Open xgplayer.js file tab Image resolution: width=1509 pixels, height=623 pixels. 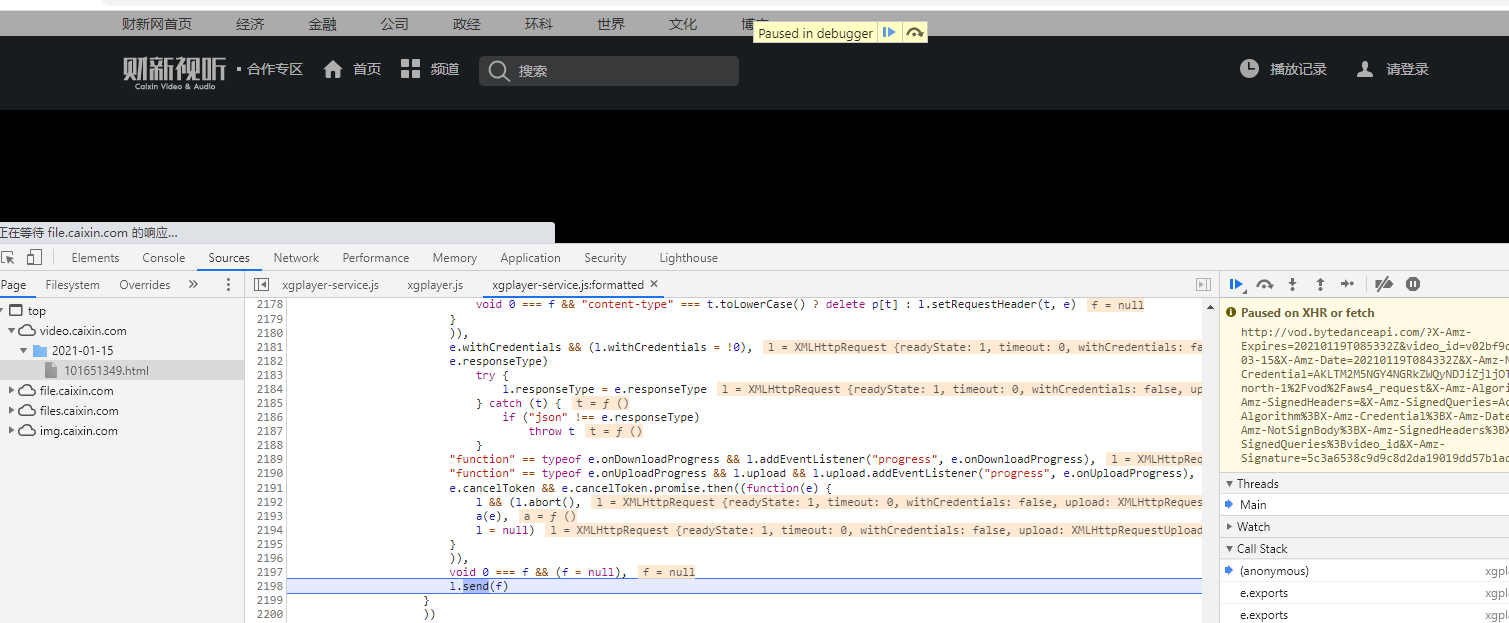click(435, 285)
